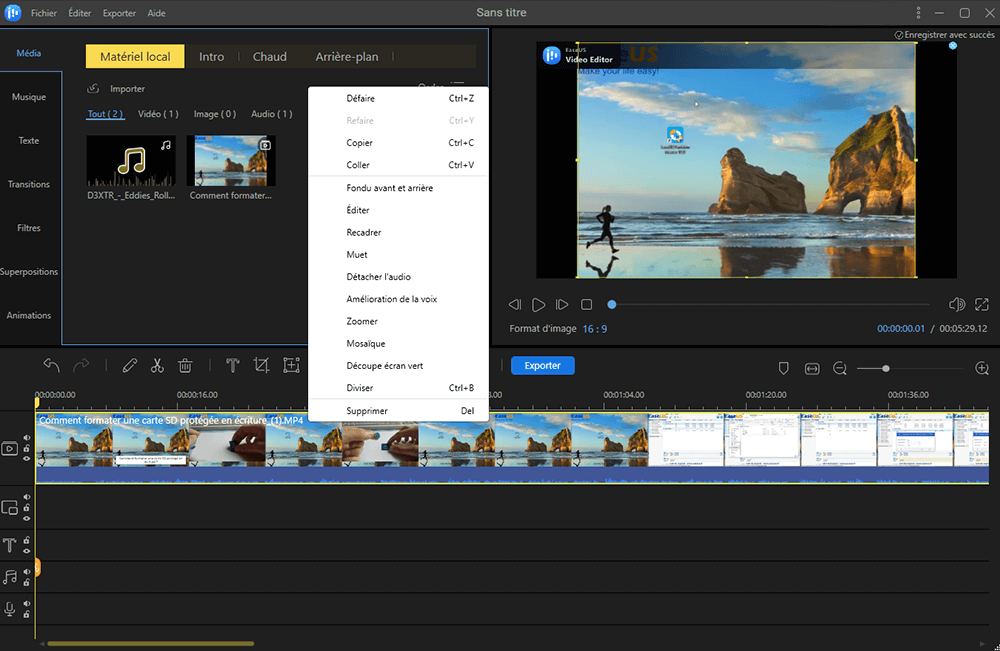Hide the video track with its eye icon
The image size is (1000, 651).
click(x=27, y=458)
